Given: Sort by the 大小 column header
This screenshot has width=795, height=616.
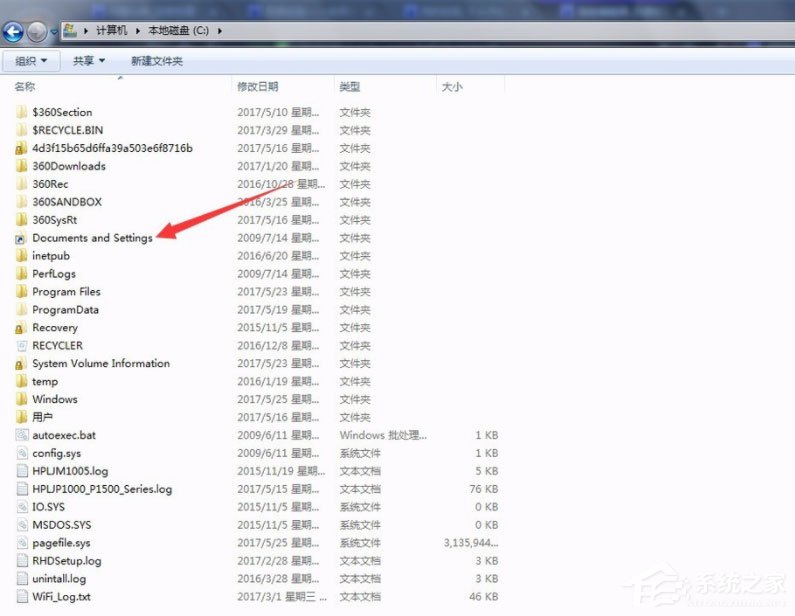Looking at the screenshot, I should click(452, 87).
